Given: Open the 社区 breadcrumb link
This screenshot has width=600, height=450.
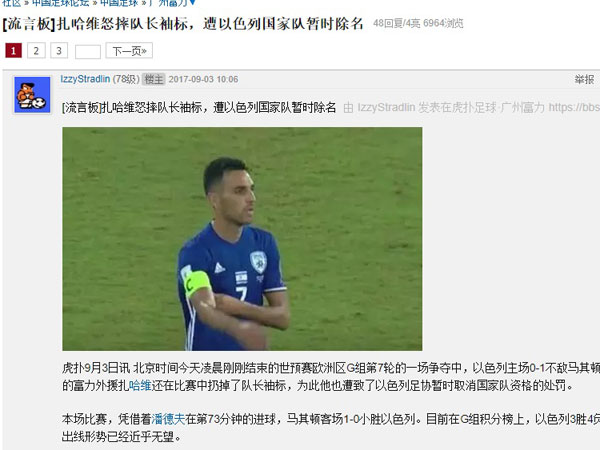Looking at the screenshot, I should click(x=11, y=3).
